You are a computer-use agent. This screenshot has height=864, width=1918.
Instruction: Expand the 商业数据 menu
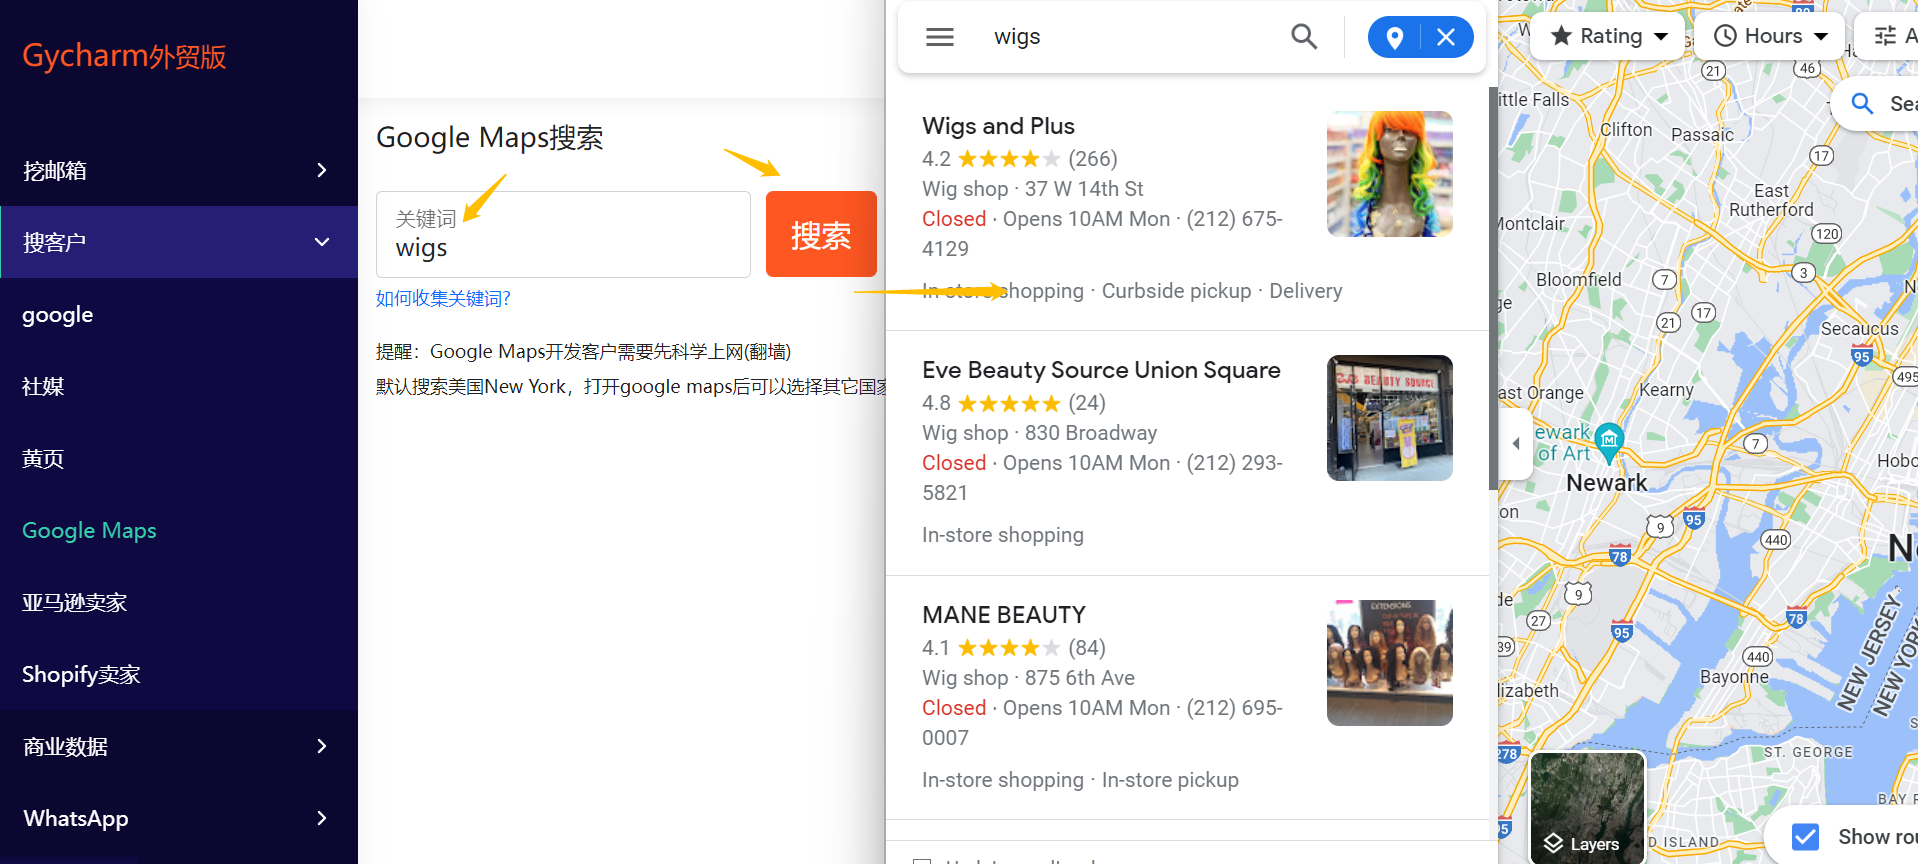pyautogui.click(x=179, y=746)
